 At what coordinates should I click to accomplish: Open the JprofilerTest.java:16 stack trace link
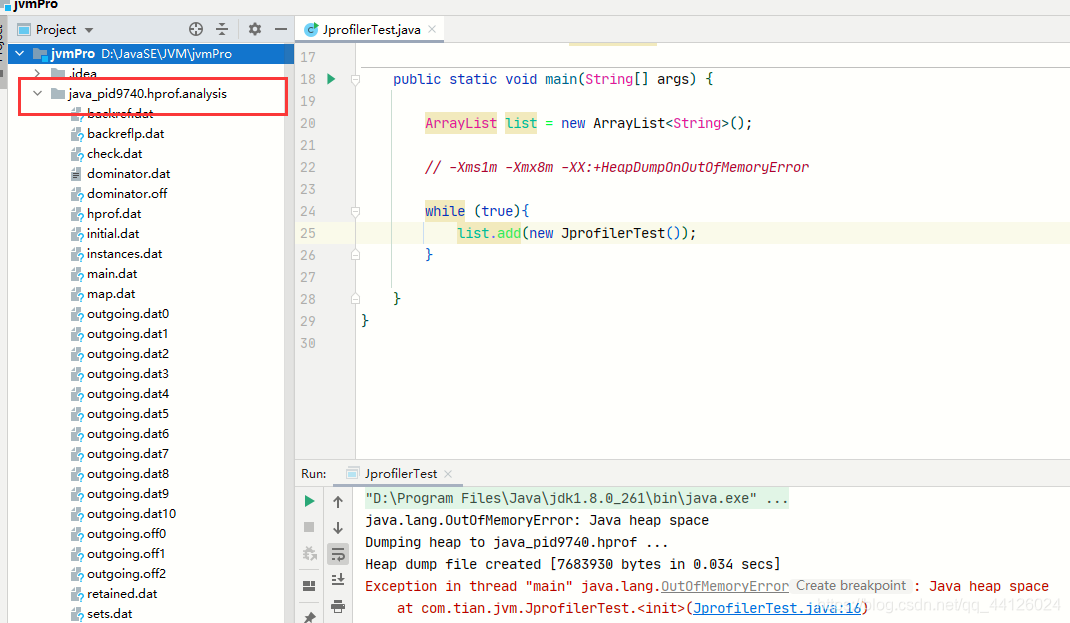[x=777, y=608]
